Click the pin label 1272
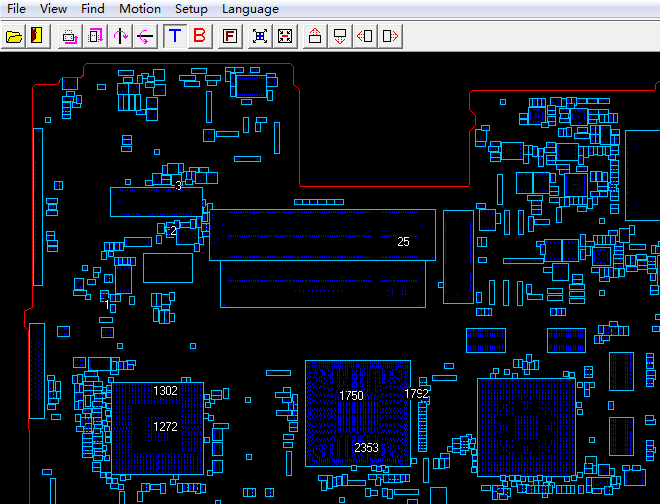 coord(165,427)
